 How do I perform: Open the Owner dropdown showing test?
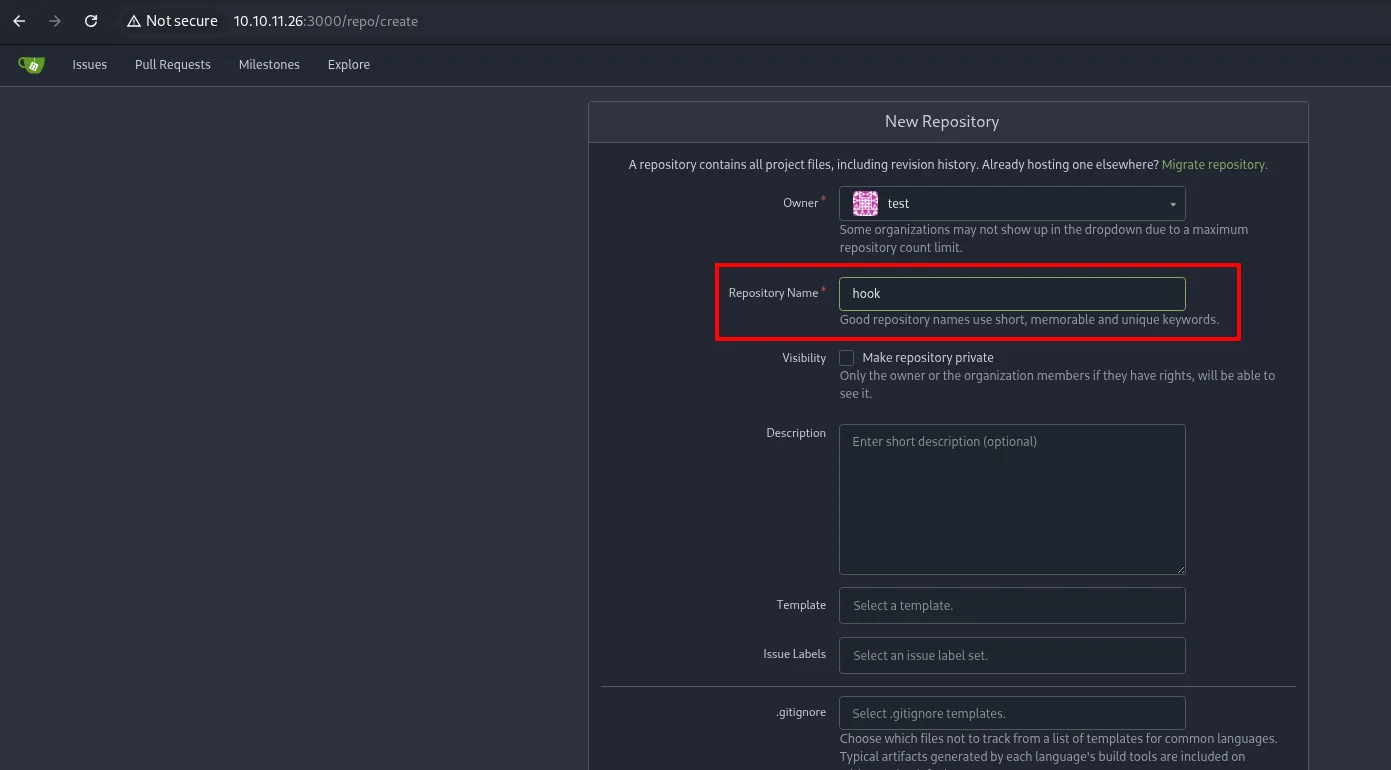tap(1012, 204)
